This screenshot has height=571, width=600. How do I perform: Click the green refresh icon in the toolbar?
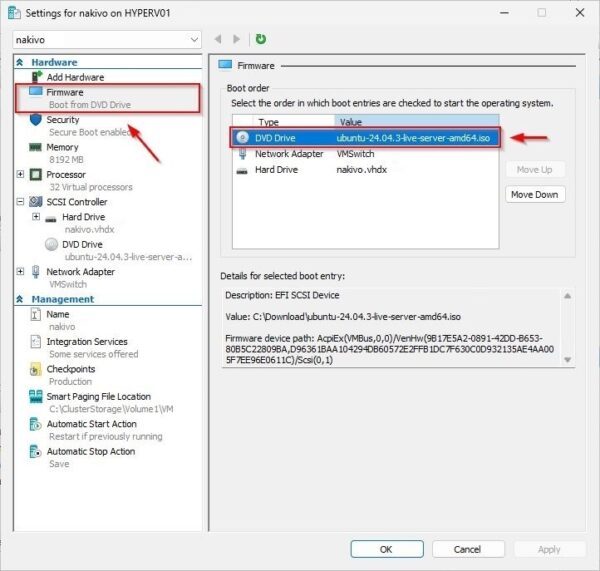261,39
